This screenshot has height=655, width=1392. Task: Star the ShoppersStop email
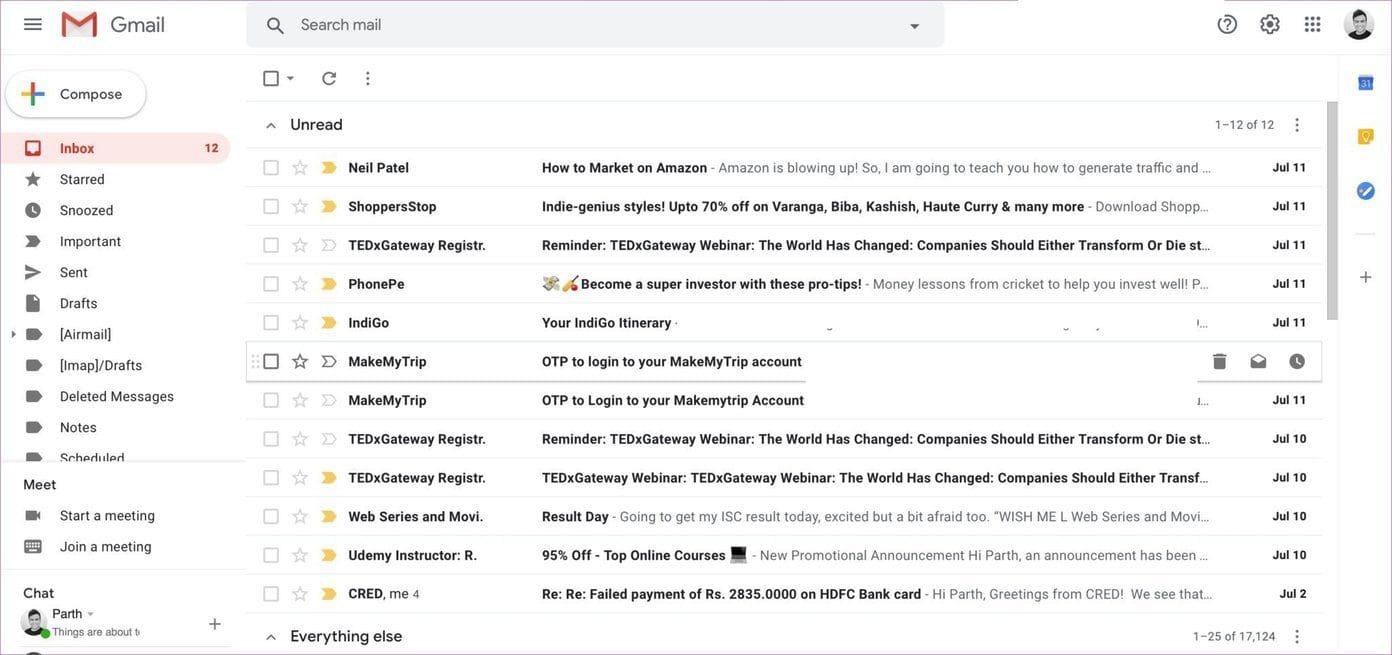click(299, 206)
